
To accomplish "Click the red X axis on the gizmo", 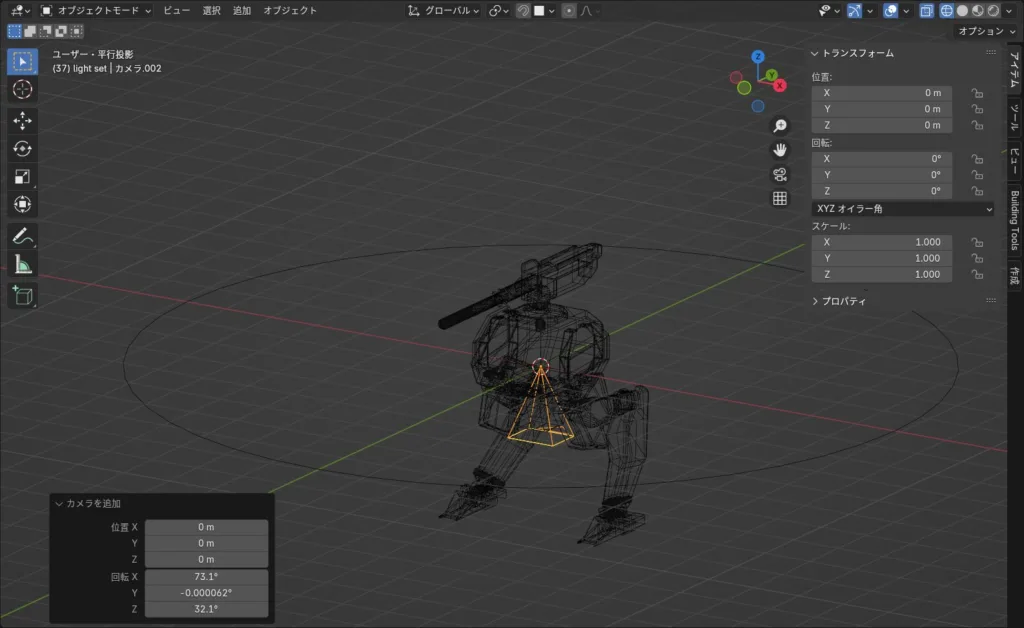I will (780, 86).
